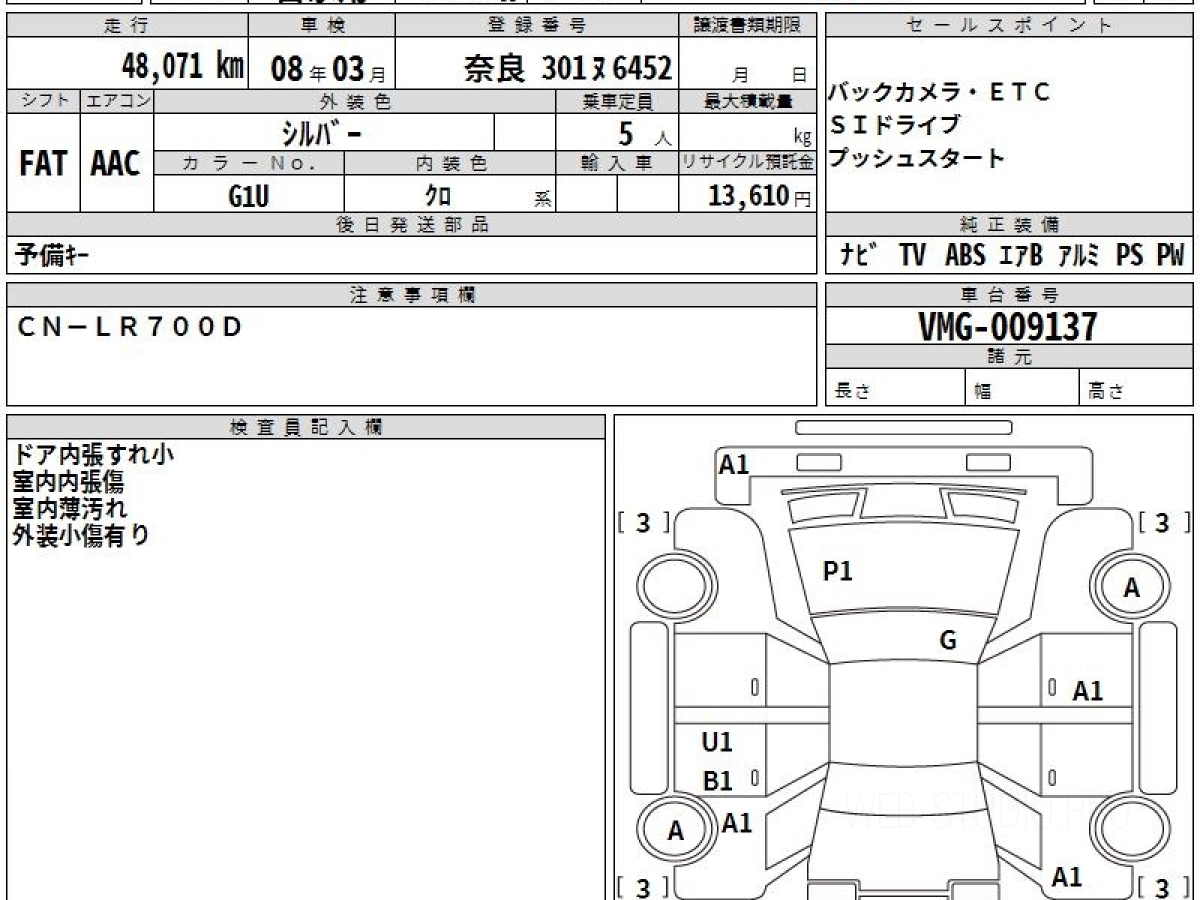Select the エアB equipment item
The width and height of the screenshot is (1200, 900).
[1020, 255]
